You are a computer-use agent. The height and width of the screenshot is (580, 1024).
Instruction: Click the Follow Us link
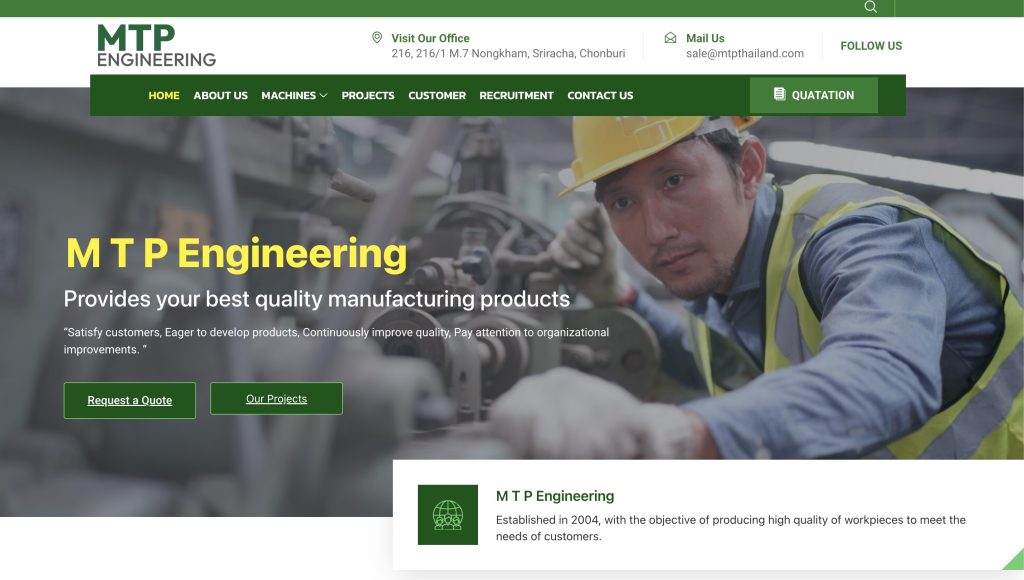[x=871, y=46]
